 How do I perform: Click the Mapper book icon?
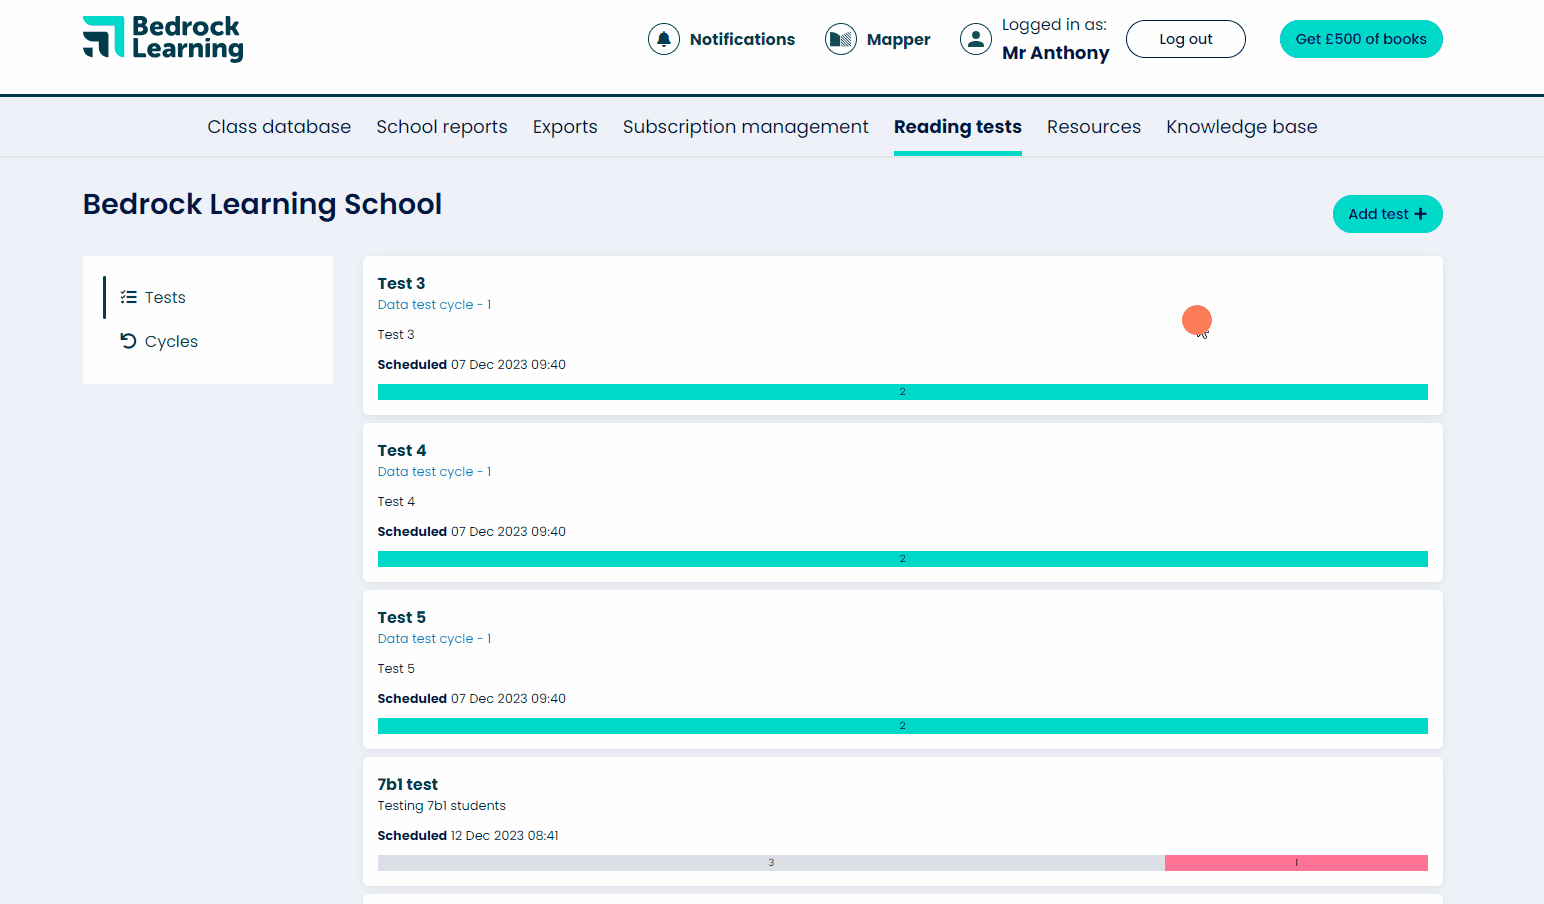point(841,38)
